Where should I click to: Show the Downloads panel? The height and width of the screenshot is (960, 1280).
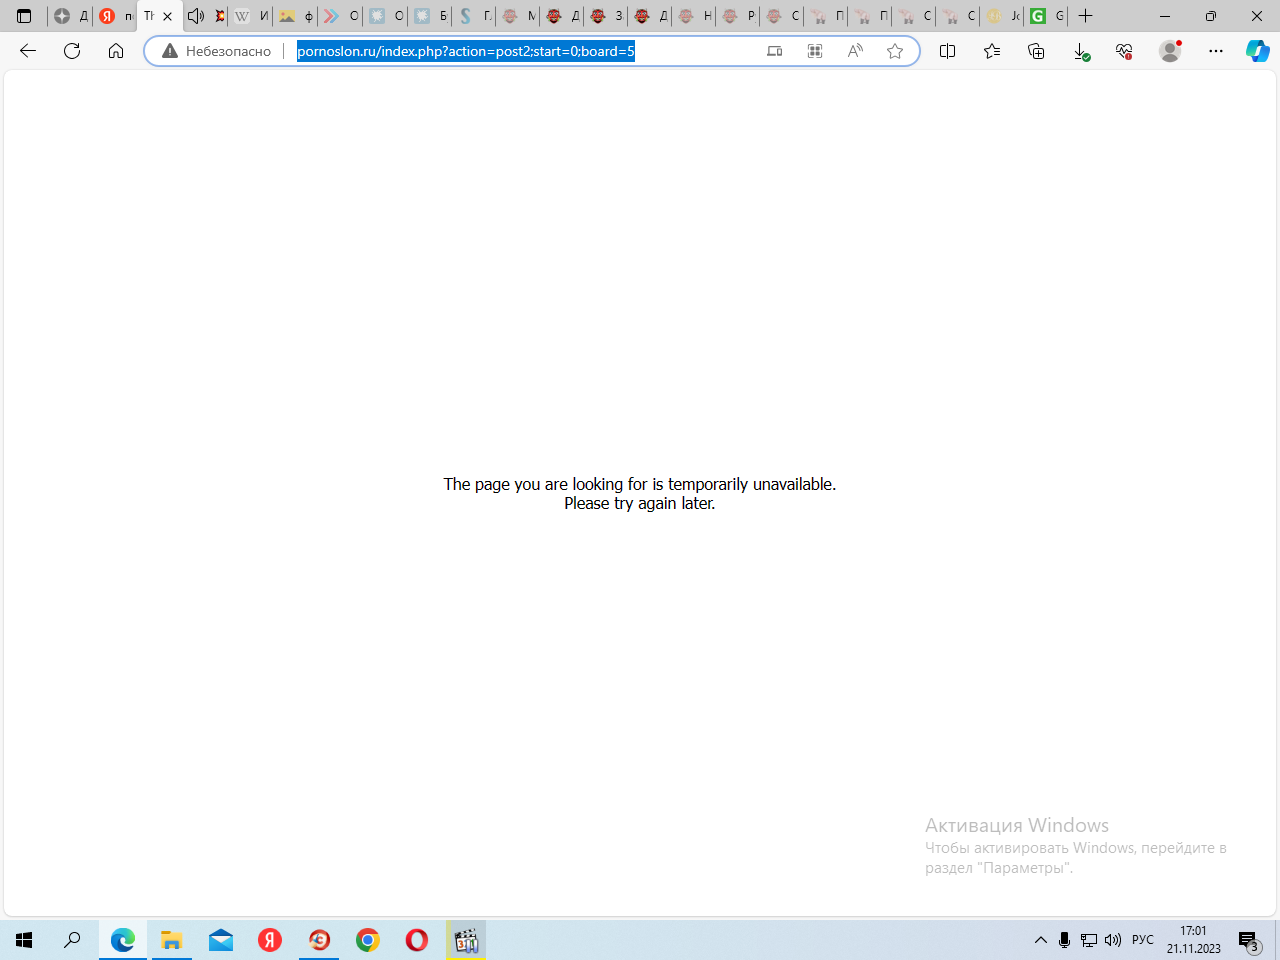pos(1081,51)
